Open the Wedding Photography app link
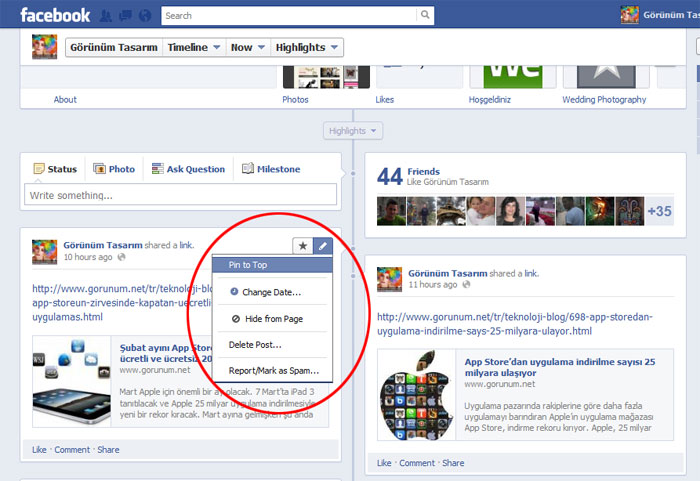The height and width of the screenshot is (481, 700). pos(604,100)
